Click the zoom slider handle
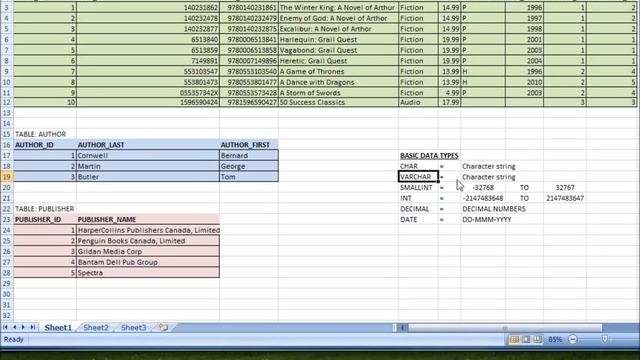Viewport: 640px width, 360px height. (605, 339)
